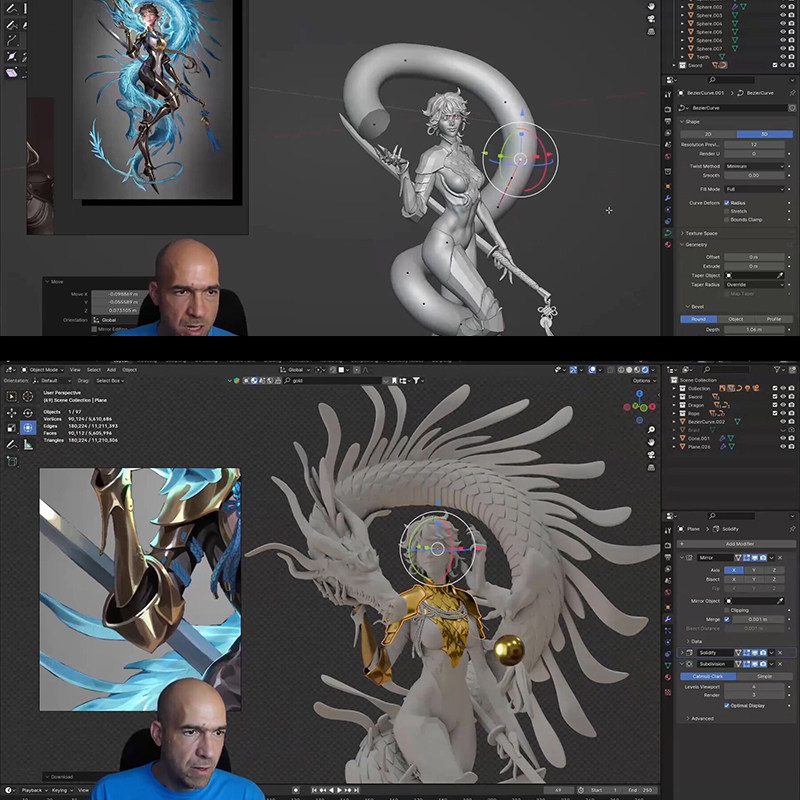Remove the Mirror modifier with its X
The height and width of the screenshot is (800, 800).
(780, 558)
